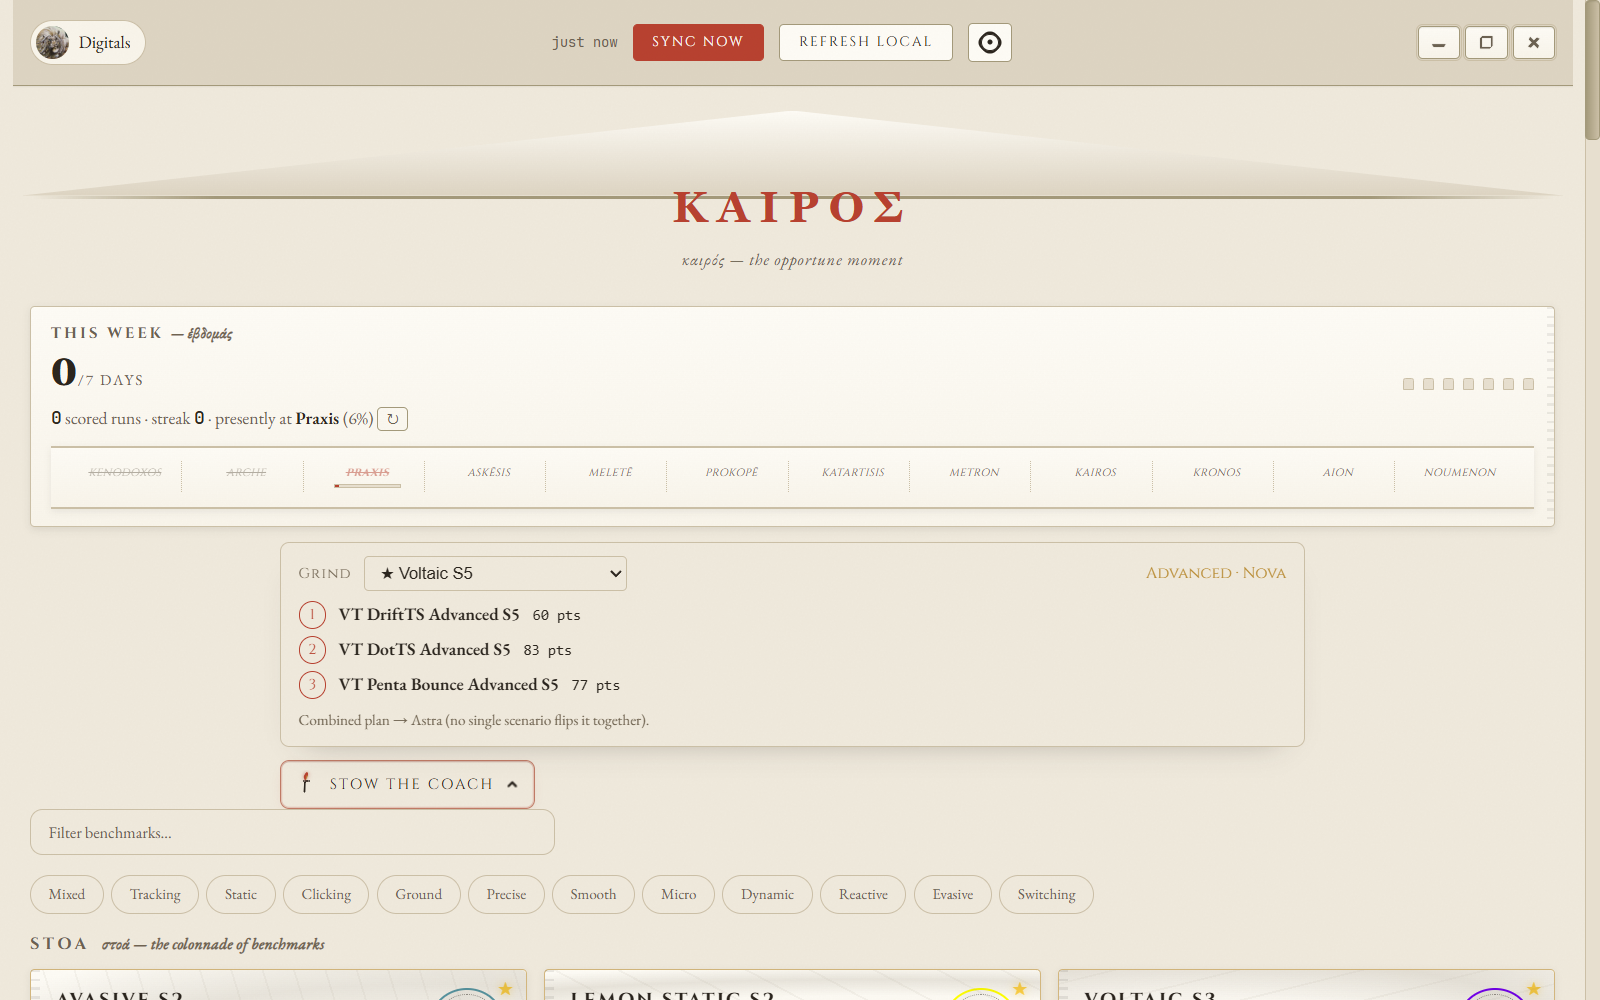Click the step 1 circle beside VT DriftTS
The image size is (1600, 1000).
312,614
